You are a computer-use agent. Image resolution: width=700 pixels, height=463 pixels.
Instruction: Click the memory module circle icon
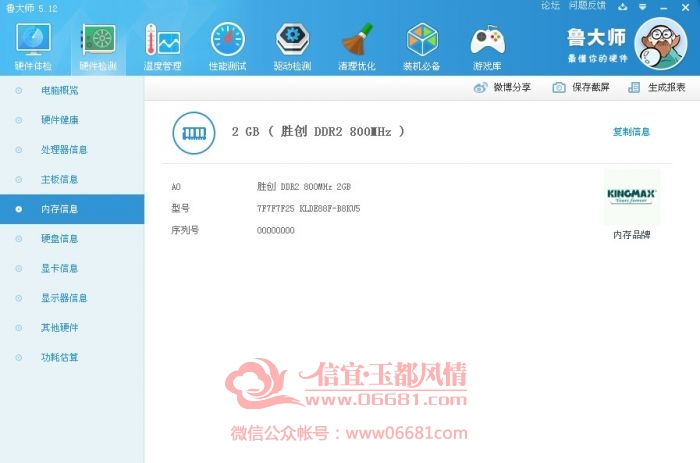pyautogui.click(x=194, y=133)
